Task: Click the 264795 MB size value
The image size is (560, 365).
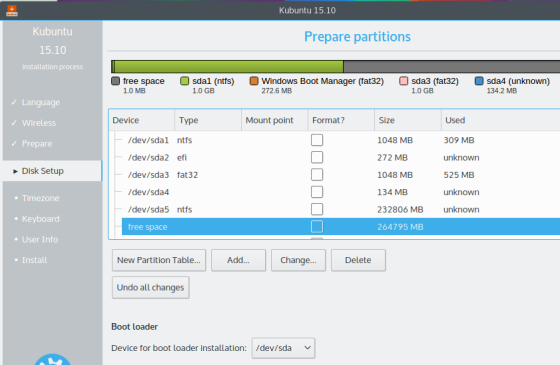Action: point(400,227)
